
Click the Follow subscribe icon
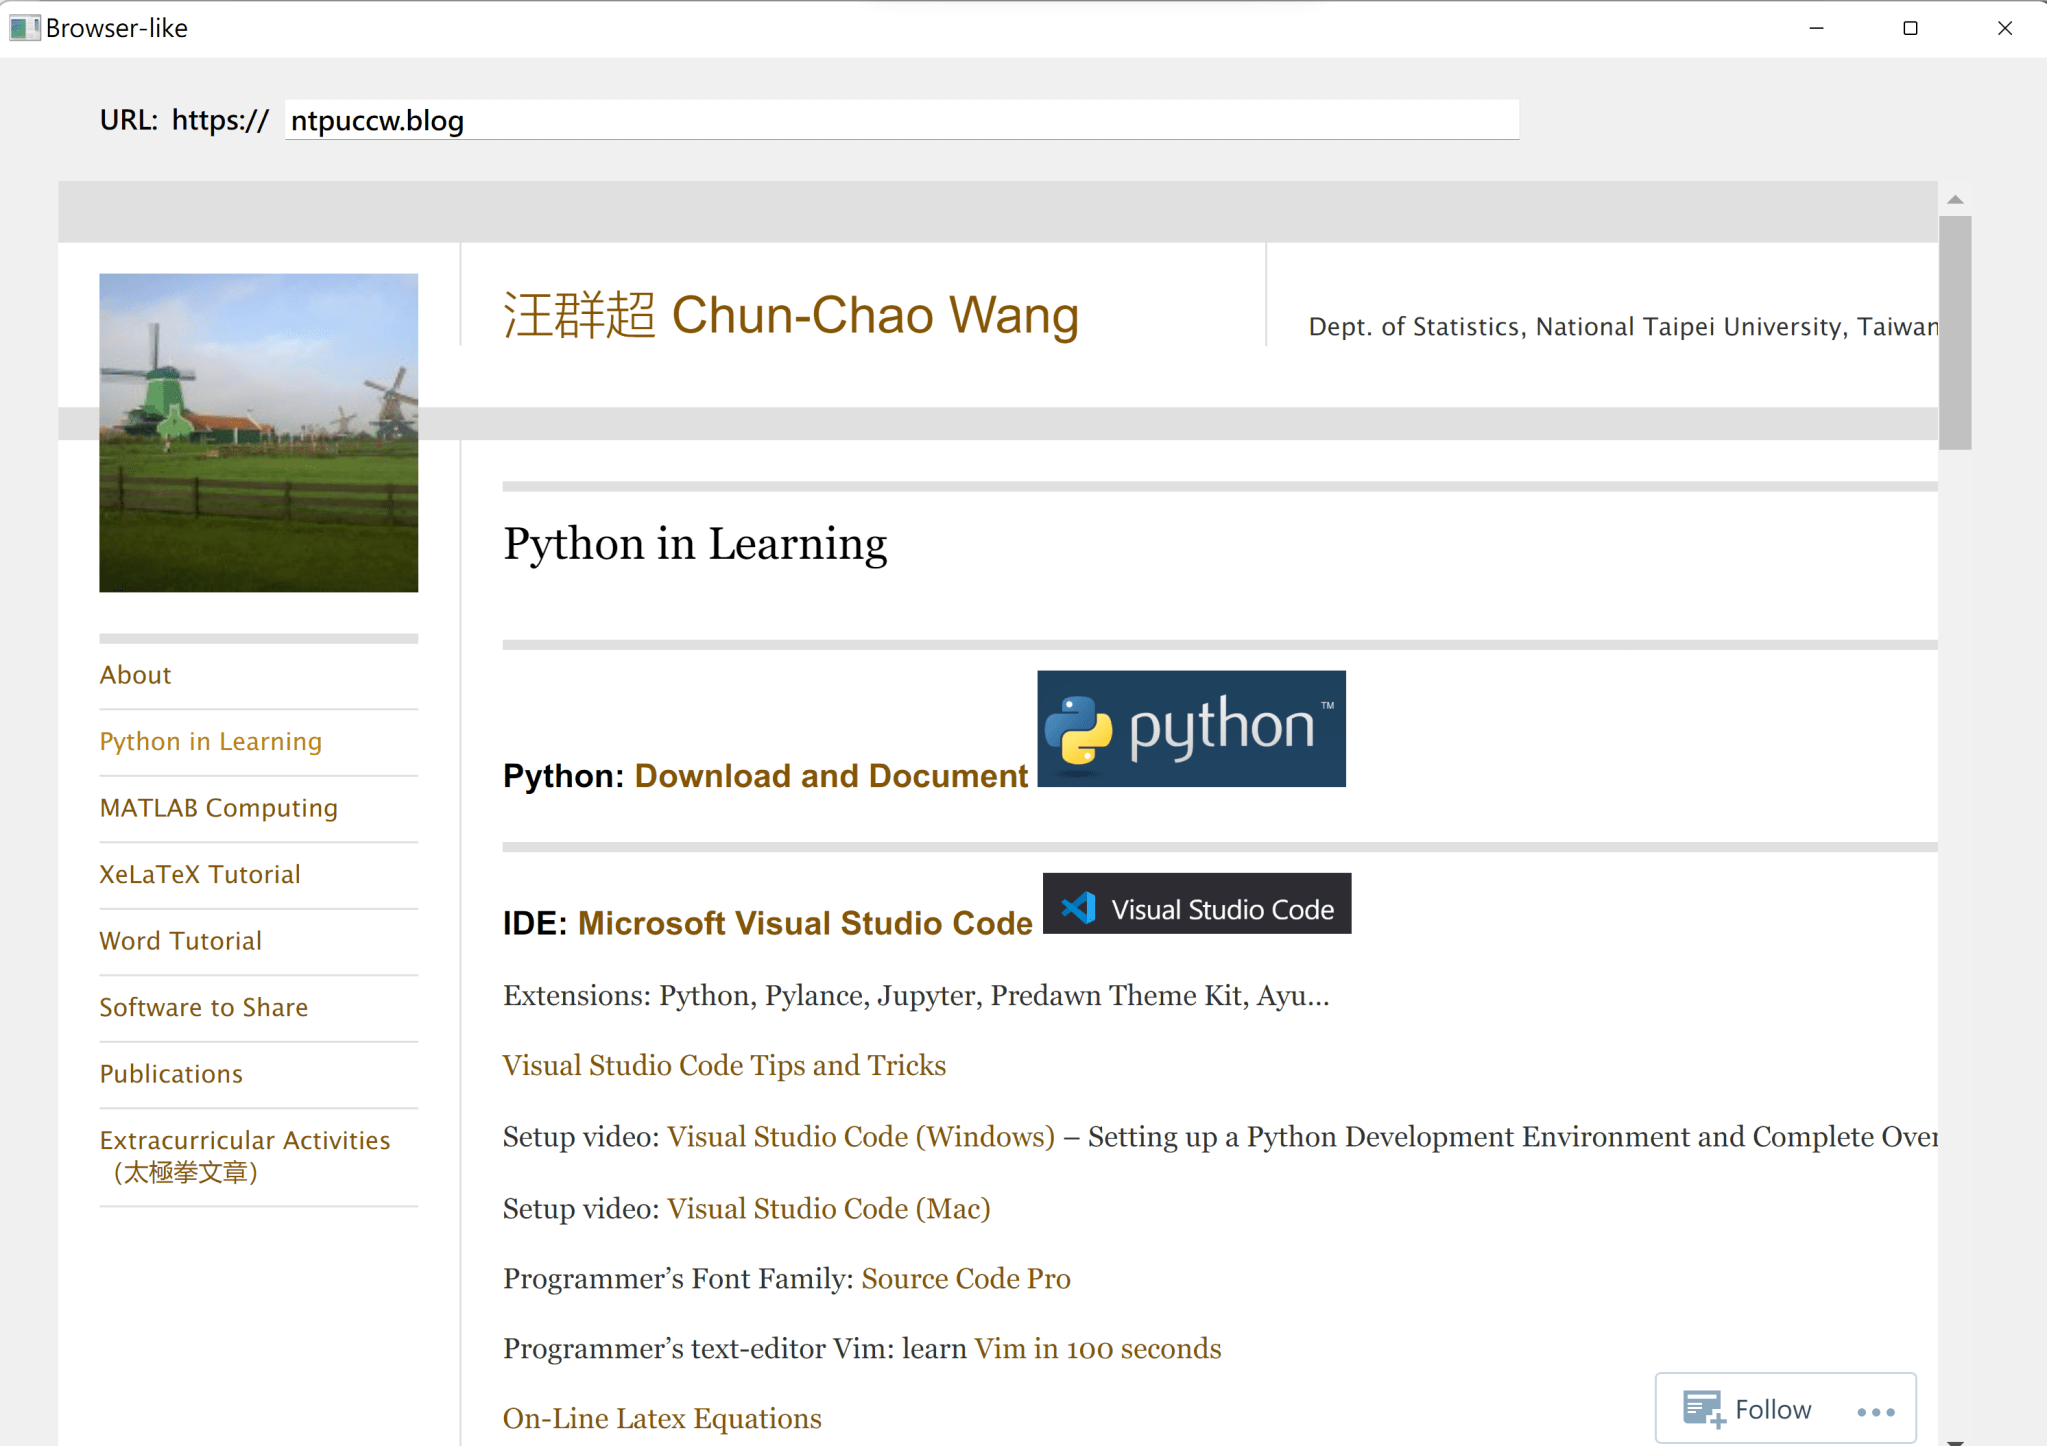tap(1705, 1407)
